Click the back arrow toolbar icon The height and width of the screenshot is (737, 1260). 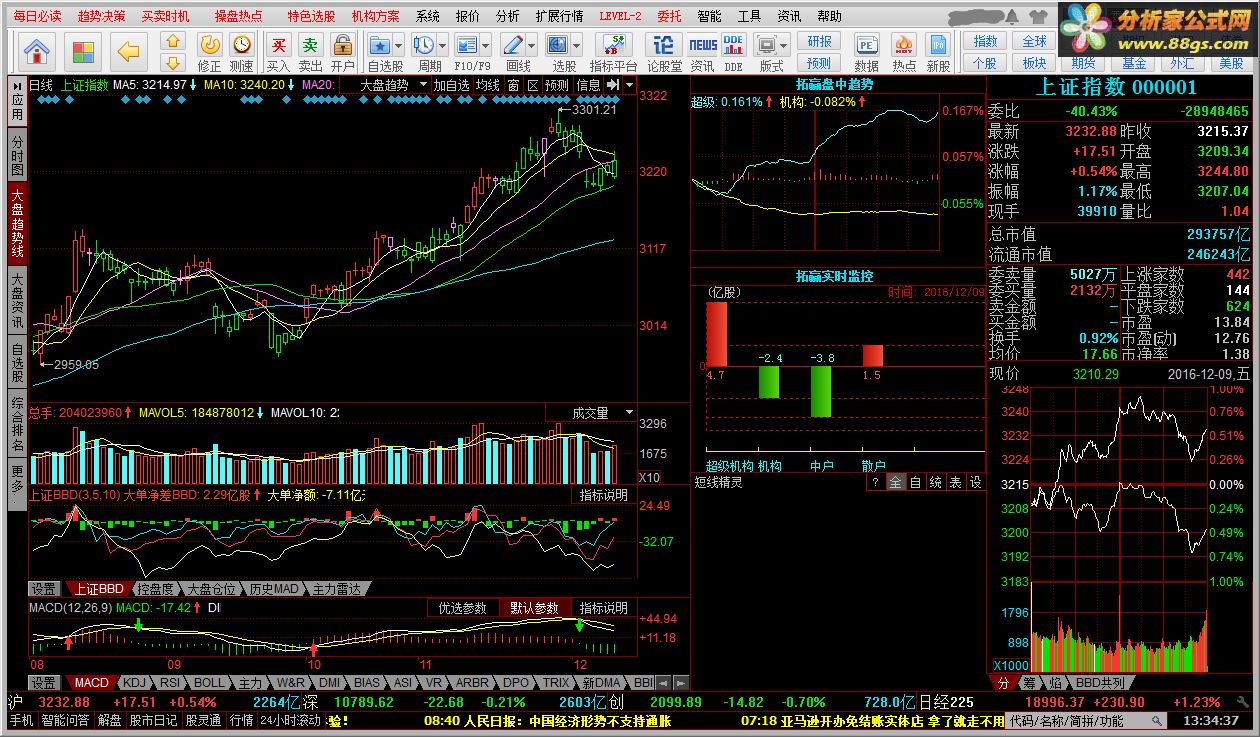point(129,50)
